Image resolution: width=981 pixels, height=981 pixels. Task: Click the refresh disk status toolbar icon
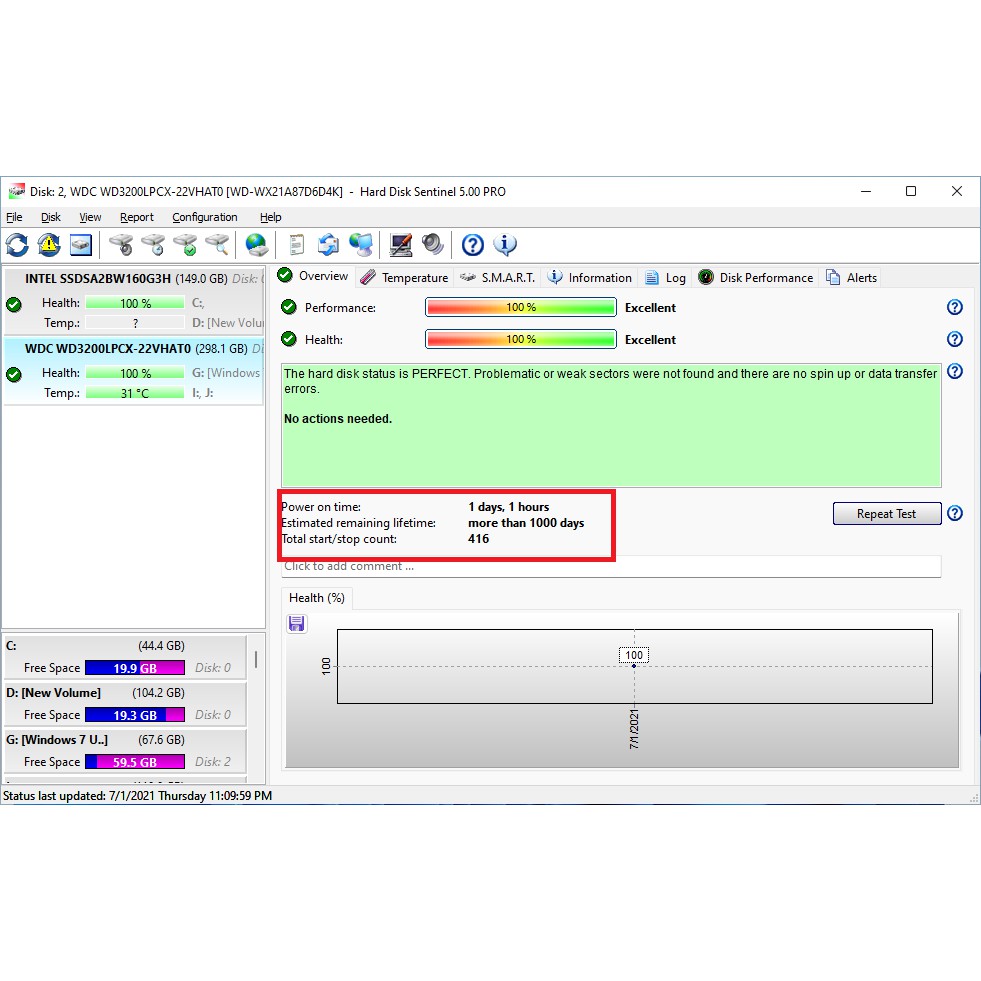click(17, 245)
